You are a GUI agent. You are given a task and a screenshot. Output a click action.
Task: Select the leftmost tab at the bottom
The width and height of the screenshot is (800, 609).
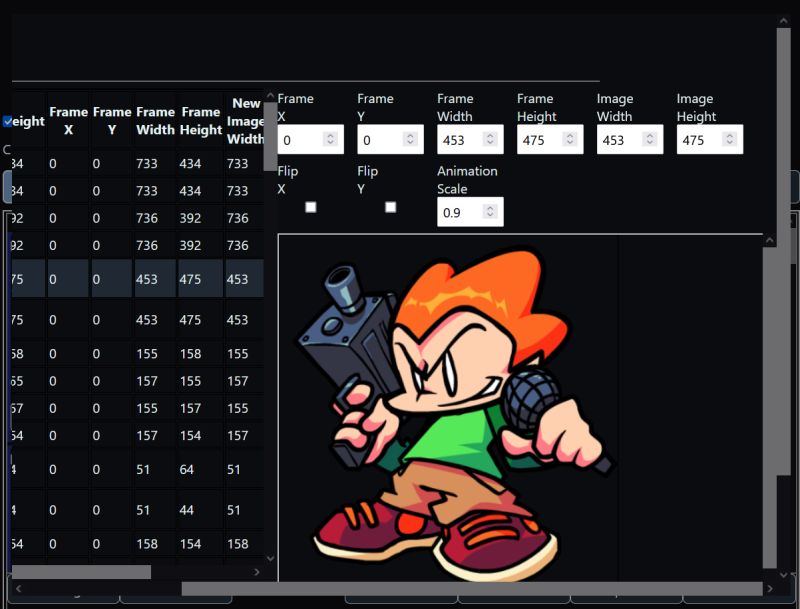65,600
